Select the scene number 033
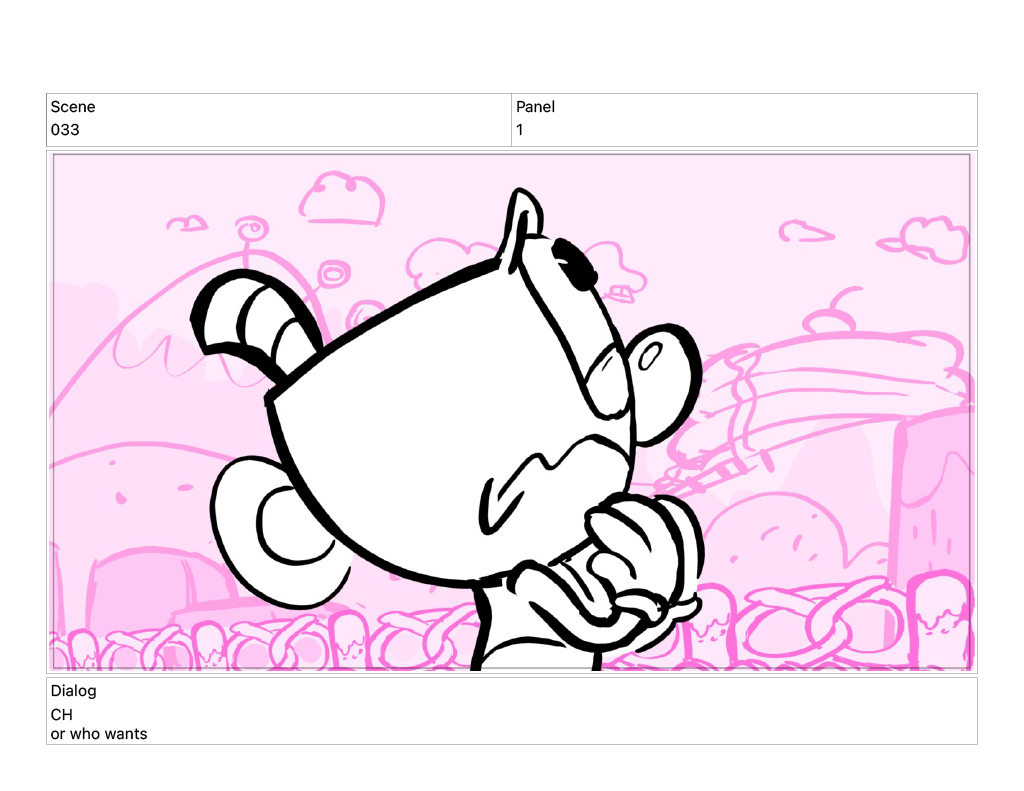 pyautogui.click(x=65, y=130)
